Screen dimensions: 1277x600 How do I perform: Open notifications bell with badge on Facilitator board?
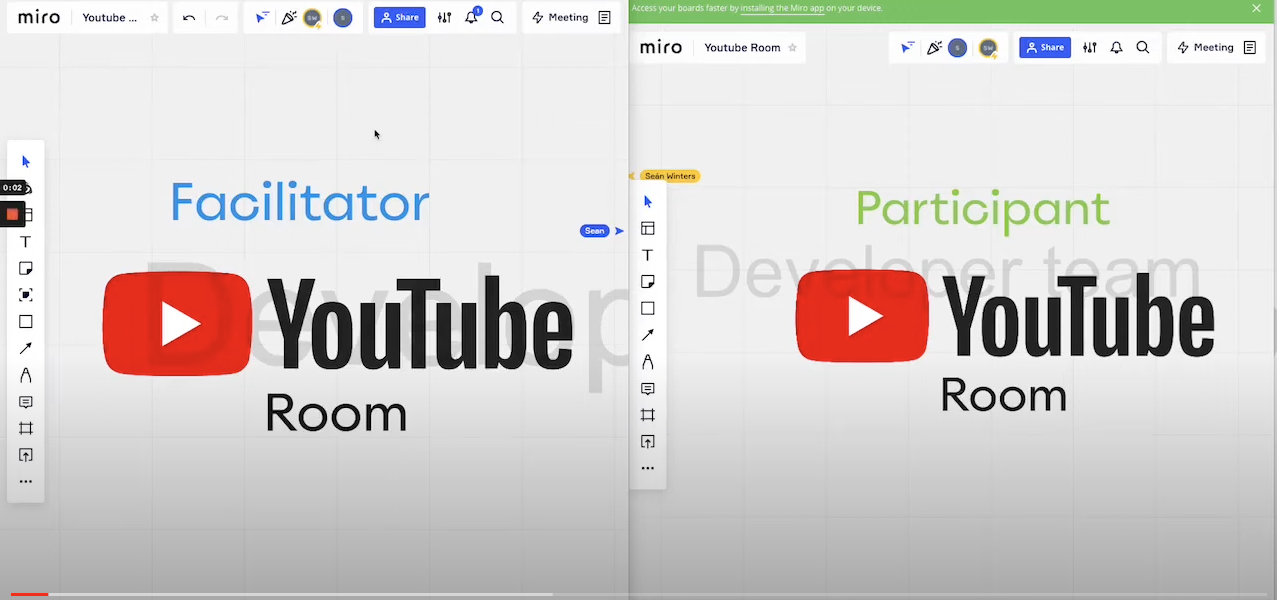click(472, 17)
